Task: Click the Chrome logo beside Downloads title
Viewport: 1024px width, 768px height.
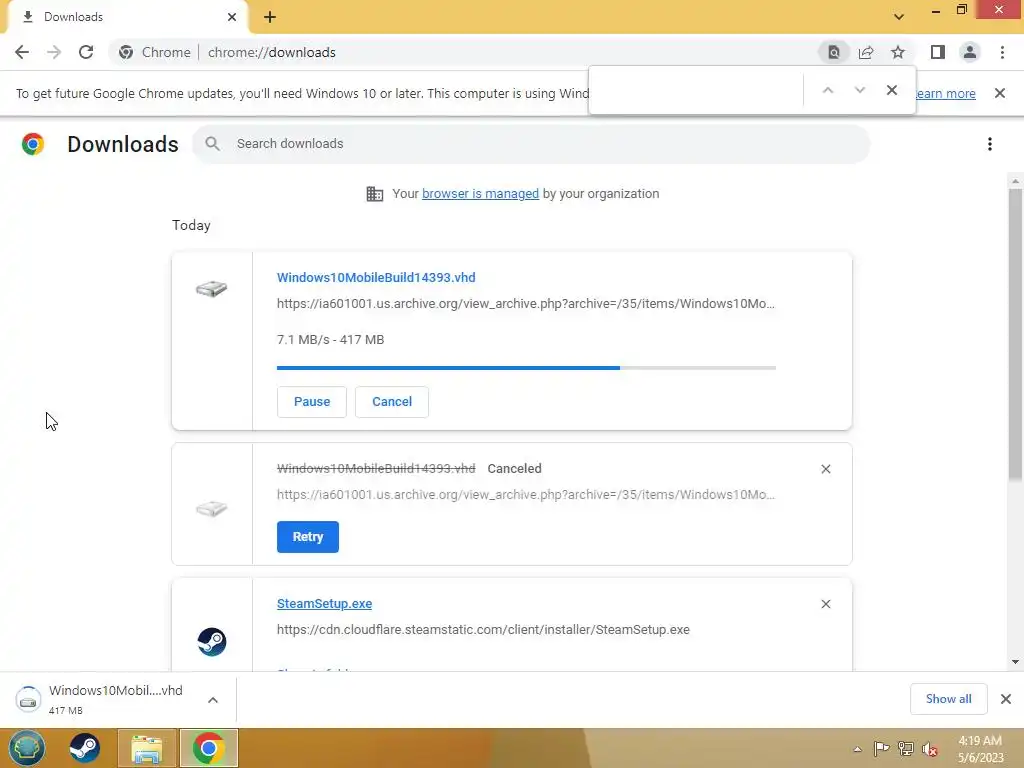Action: point(33,144)
